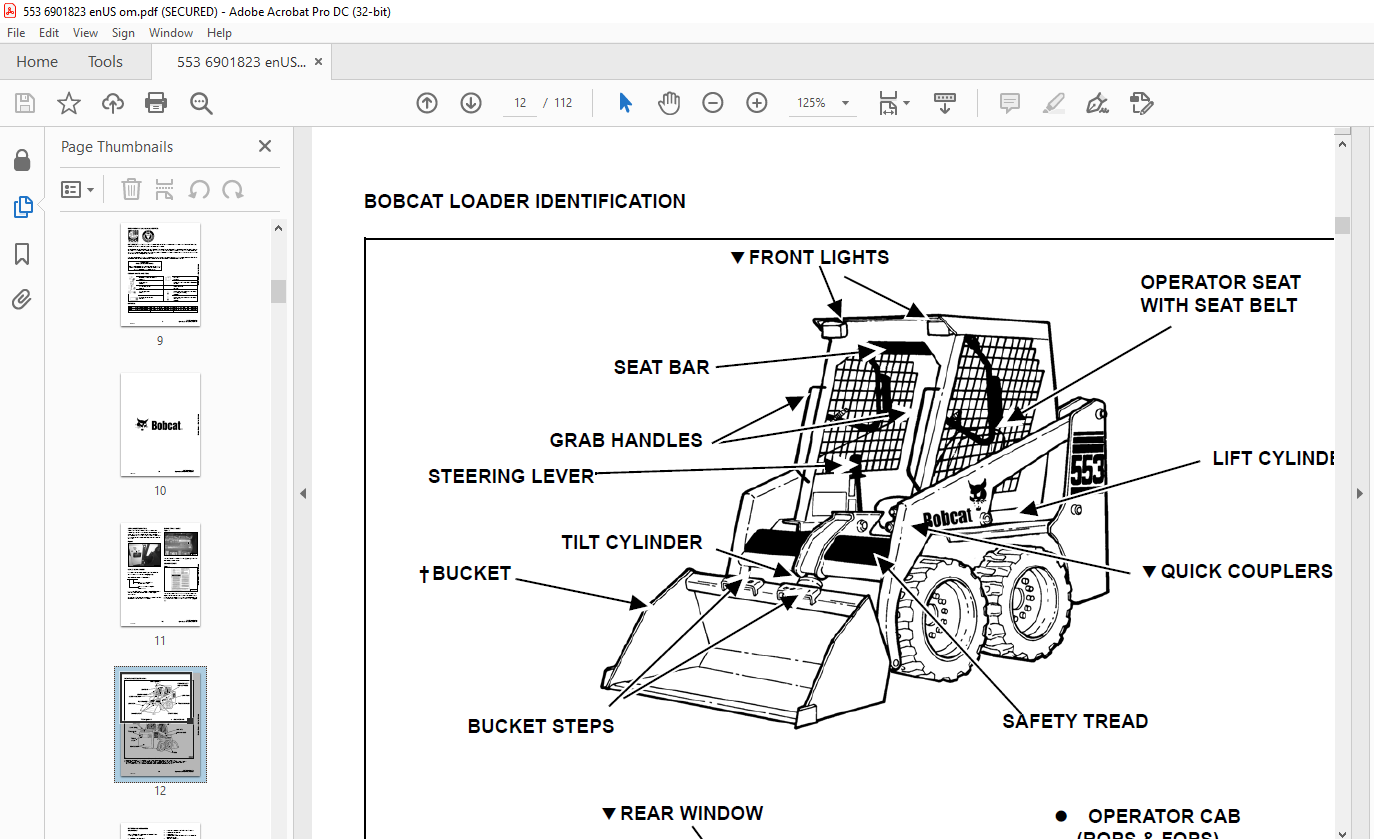Click thumbnails panel scroll up arrow

pos(279,229)
